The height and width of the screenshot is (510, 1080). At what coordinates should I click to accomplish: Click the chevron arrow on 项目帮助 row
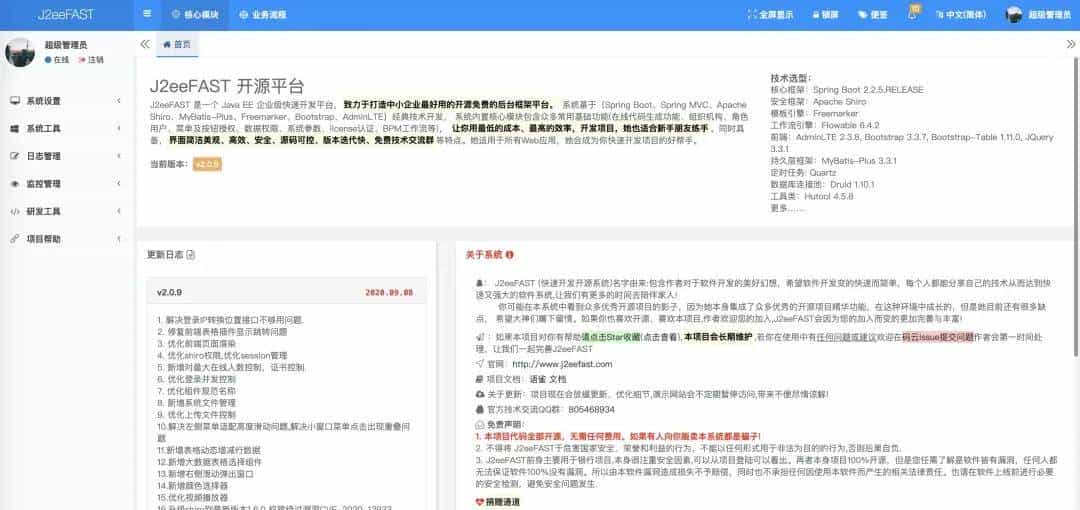[x=118, y=239]
